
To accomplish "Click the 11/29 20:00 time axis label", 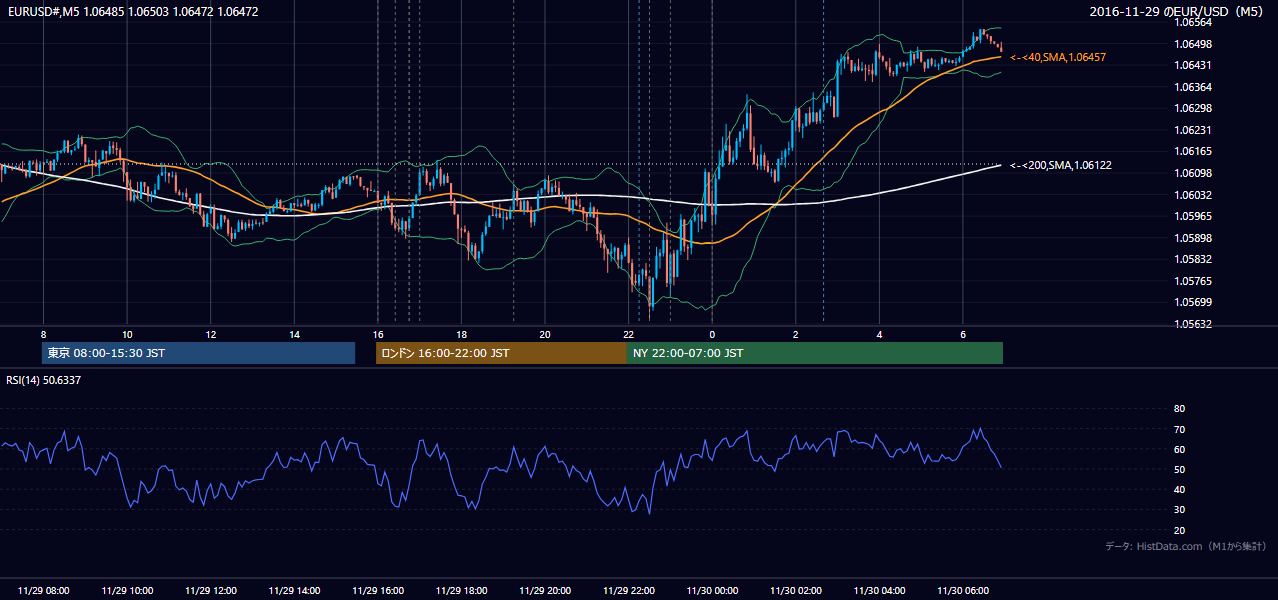I will 545,591.
